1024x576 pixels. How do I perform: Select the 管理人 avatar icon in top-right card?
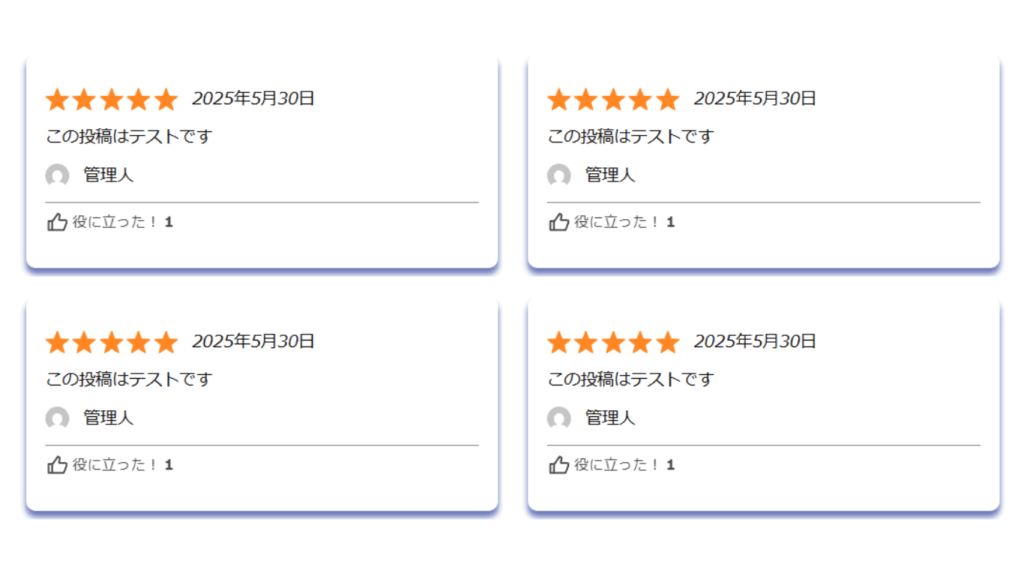(559, 175)
